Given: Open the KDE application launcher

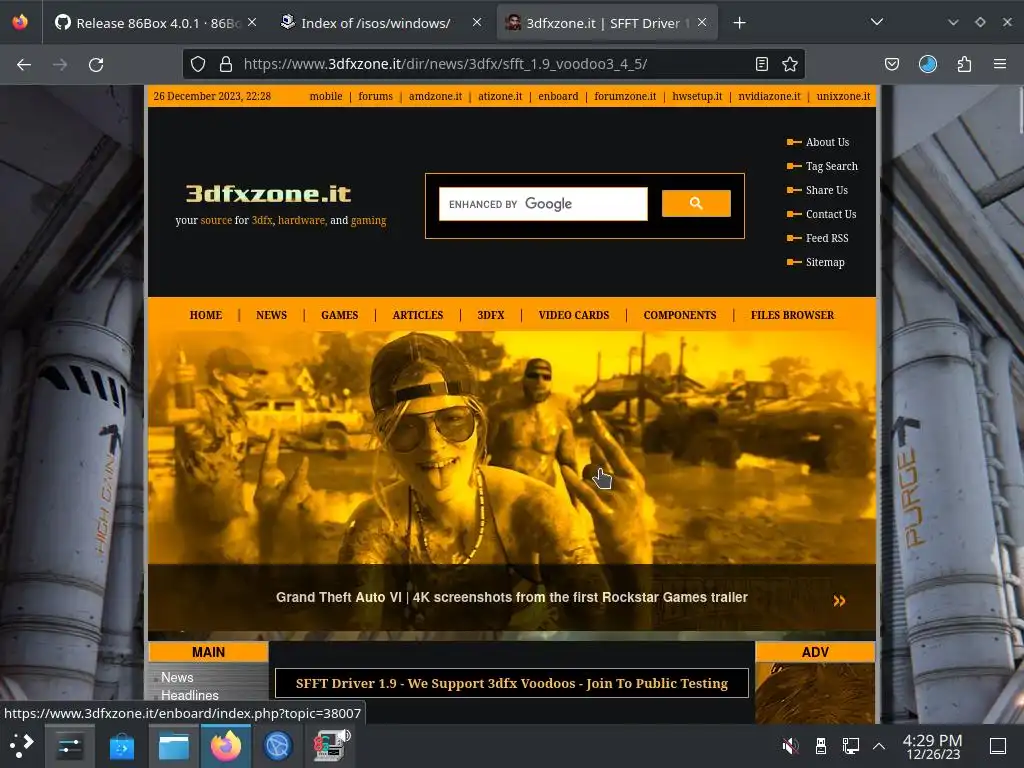Looking at the screenshot, I should (22, 745).
